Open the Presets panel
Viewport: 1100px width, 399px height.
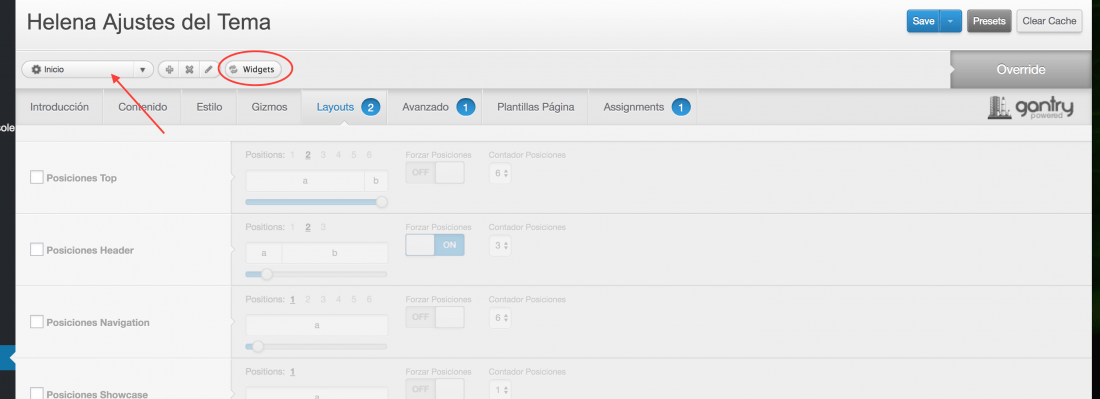pos(989,21)
